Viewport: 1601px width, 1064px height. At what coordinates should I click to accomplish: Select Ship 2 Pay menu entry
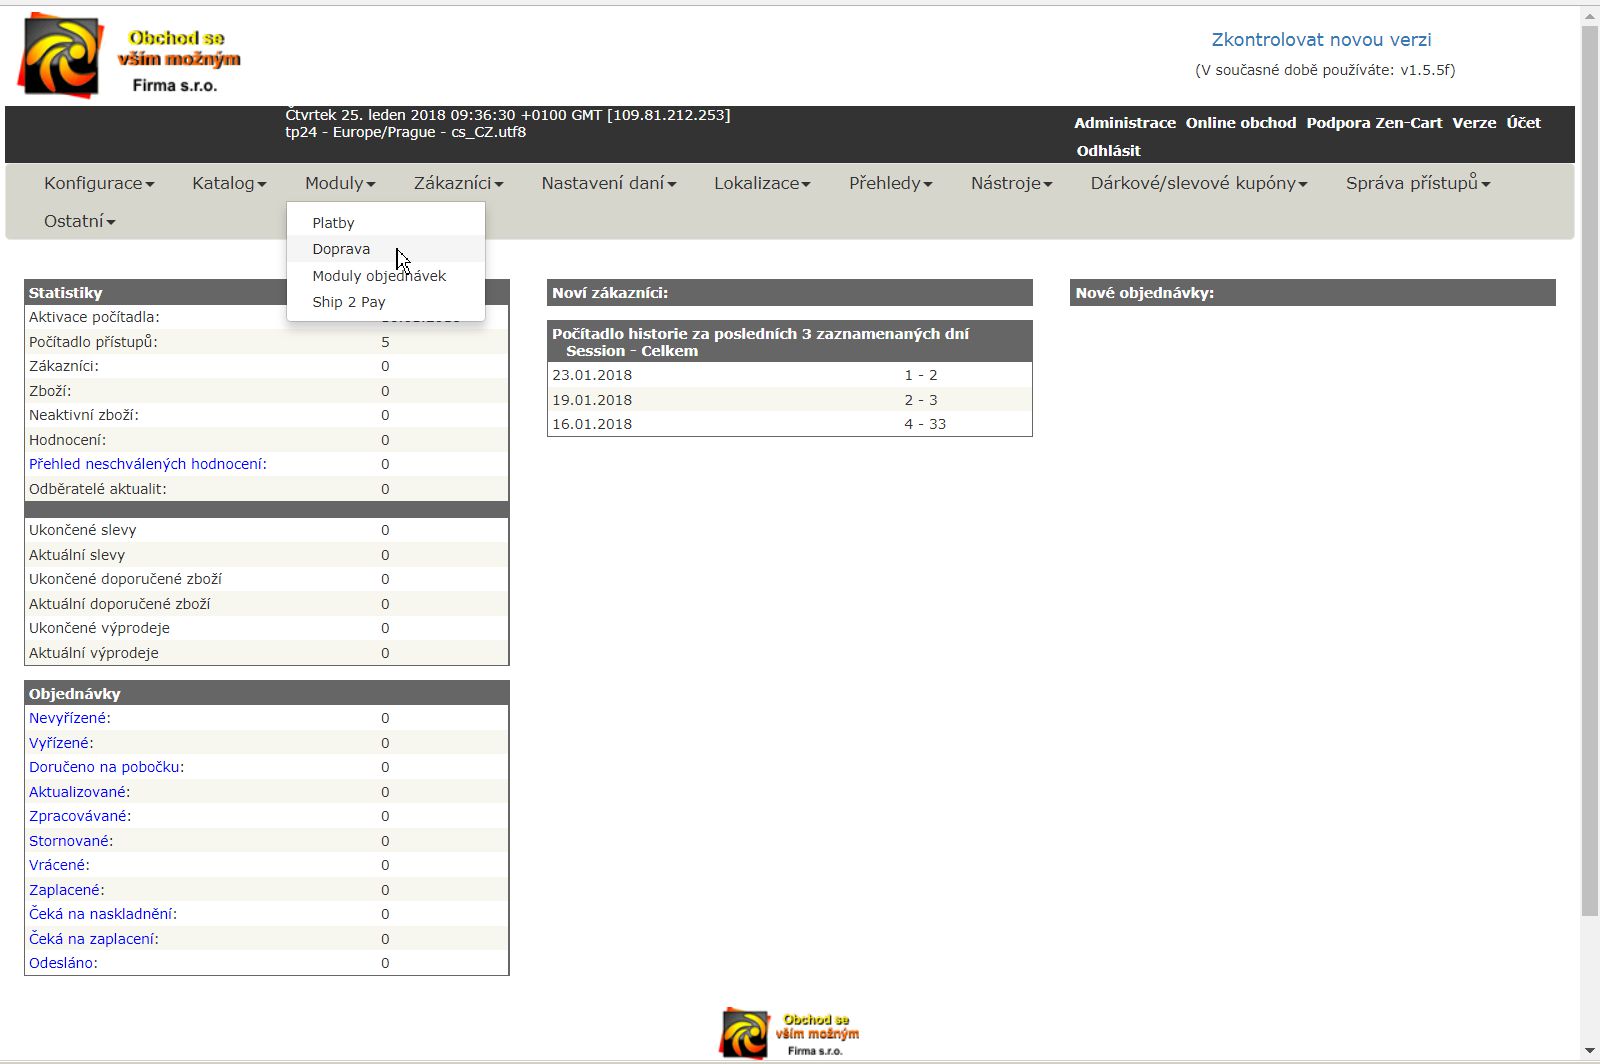(x=348, y=302)
